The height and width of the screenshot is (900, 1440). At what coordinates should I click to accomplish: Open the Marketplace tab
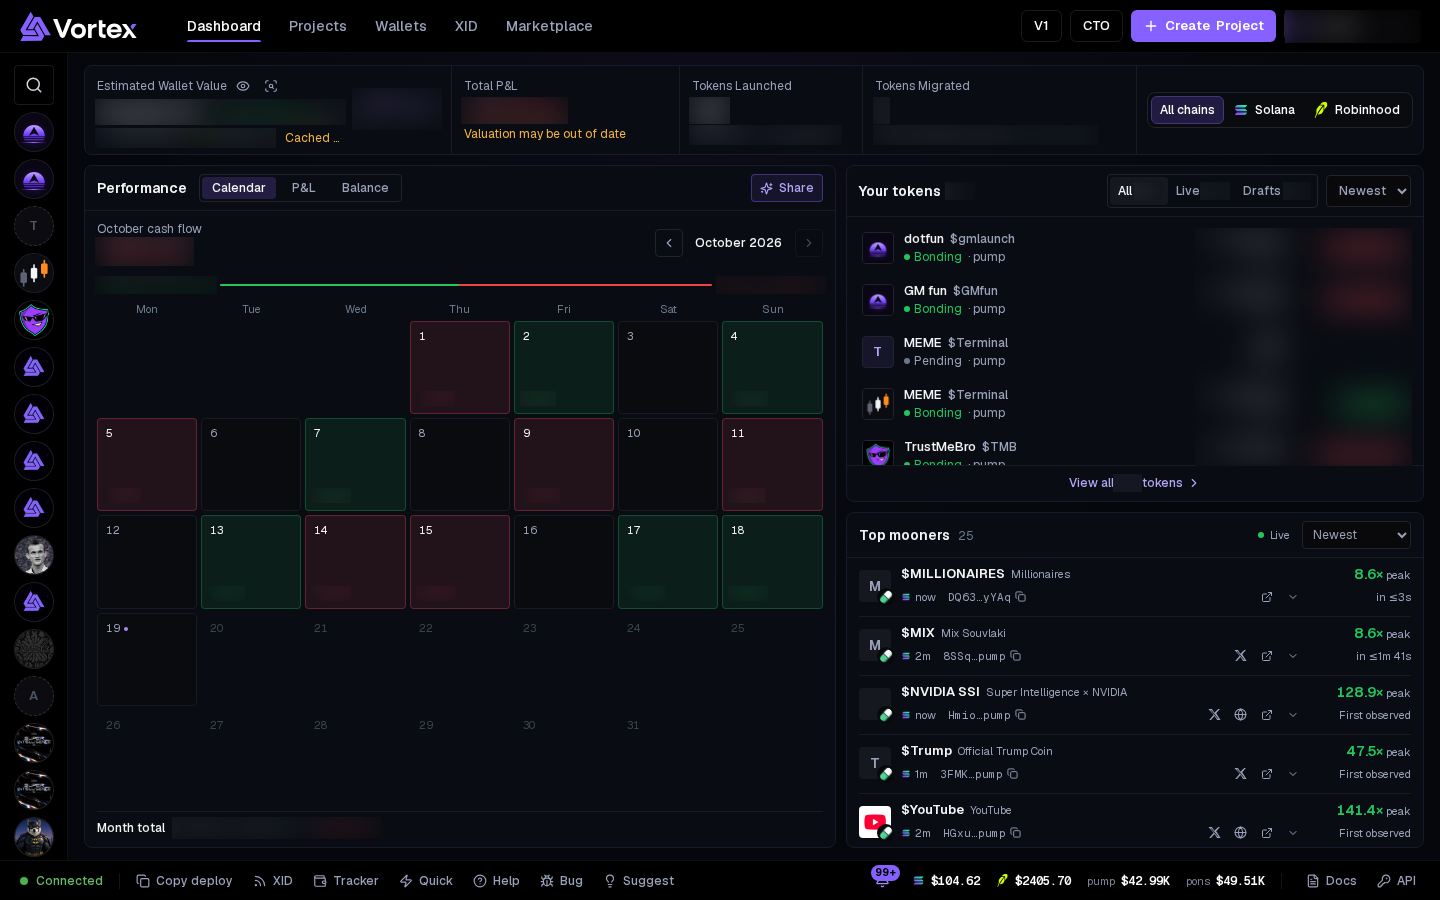click(x=549, y=26)
